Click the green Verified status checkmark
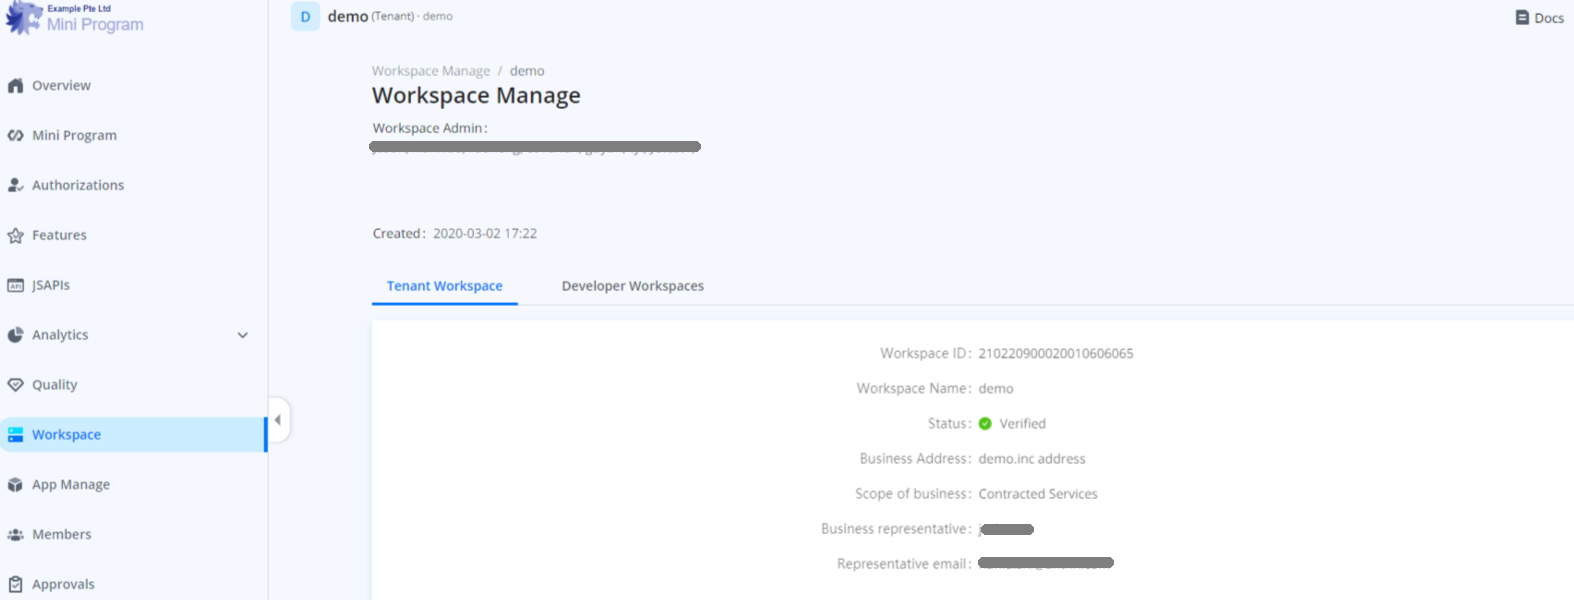Screen dimensions: 1574x600 (x=985, y=424)
